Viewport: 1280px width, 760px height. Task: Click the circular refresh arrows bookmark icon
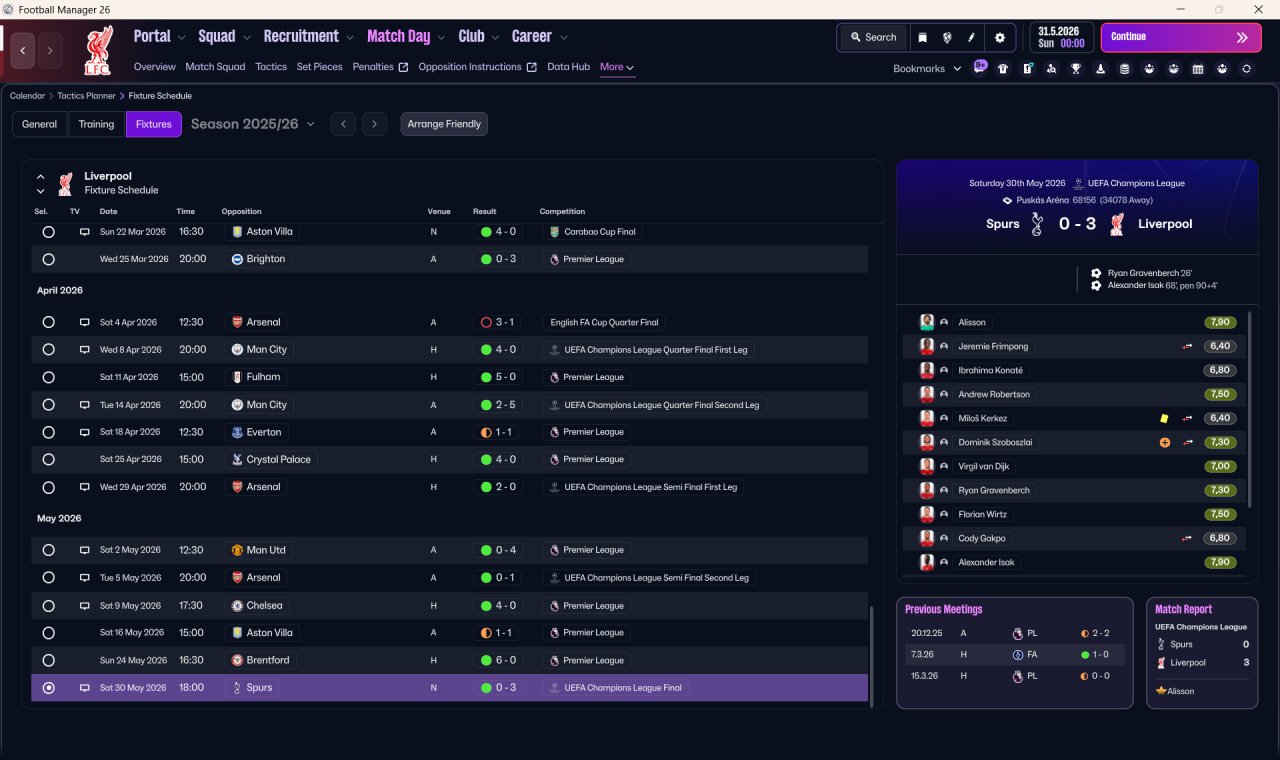click(x=1246, y=69)
